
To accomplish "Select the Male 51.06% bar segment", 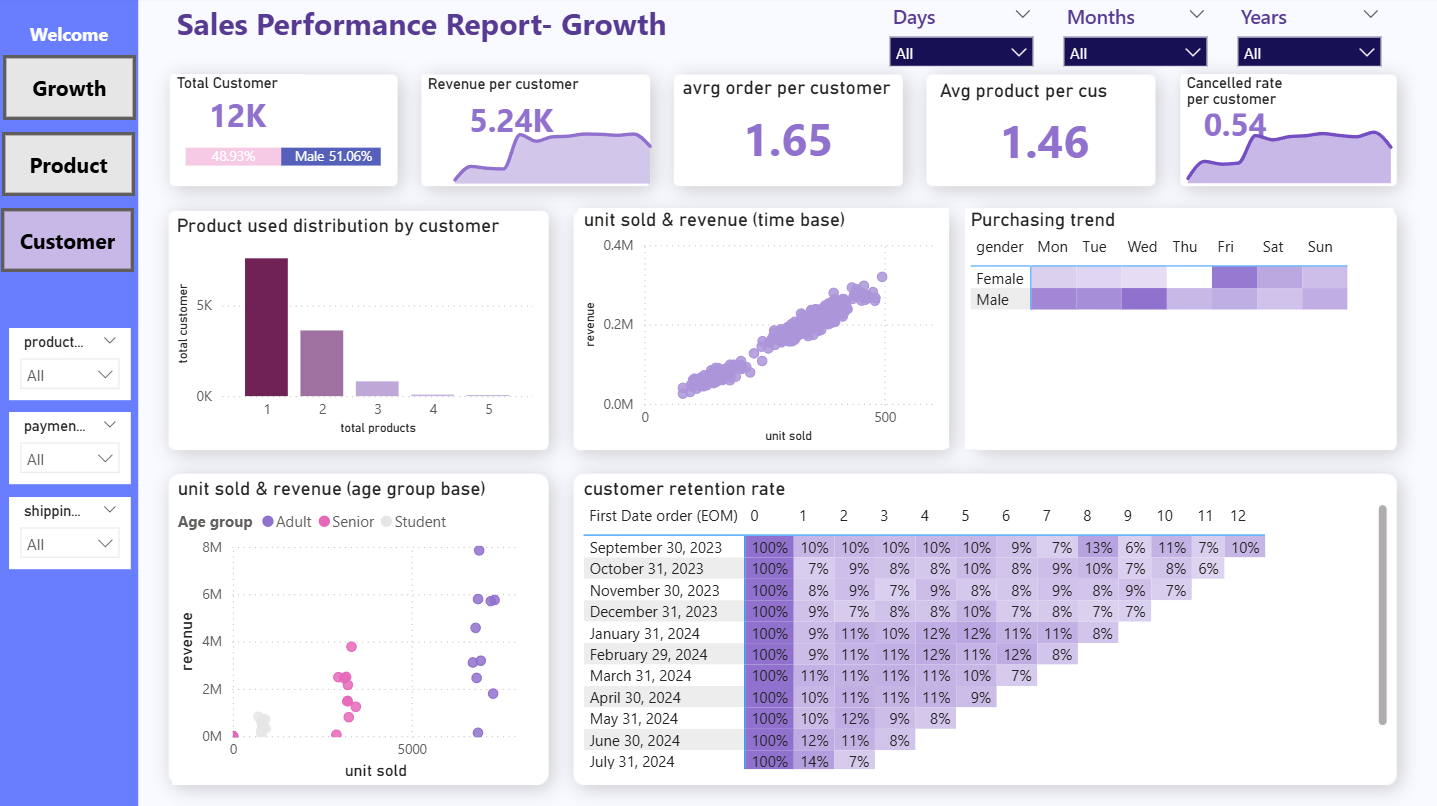I will [331, 157].
